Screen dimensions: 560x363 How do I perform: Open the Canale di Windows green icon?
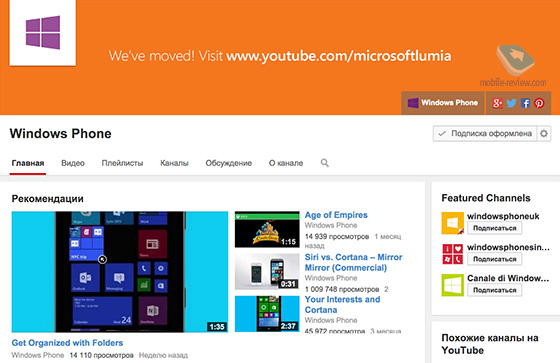coord(452,285)
